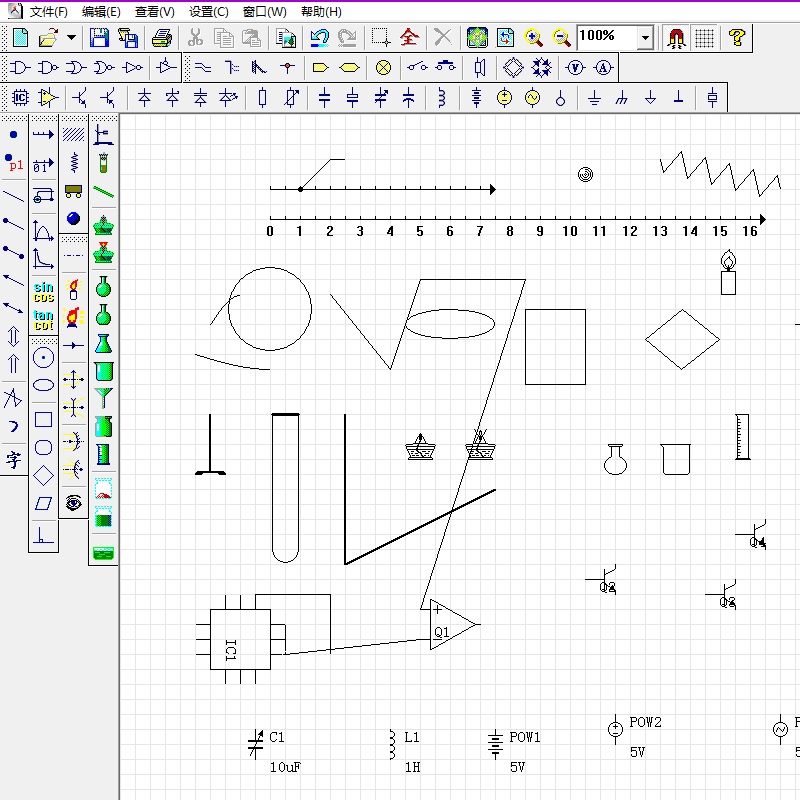Click the yellow question mark help icon
This screenshot has height=800, width=800.
[x=737, y=38]
